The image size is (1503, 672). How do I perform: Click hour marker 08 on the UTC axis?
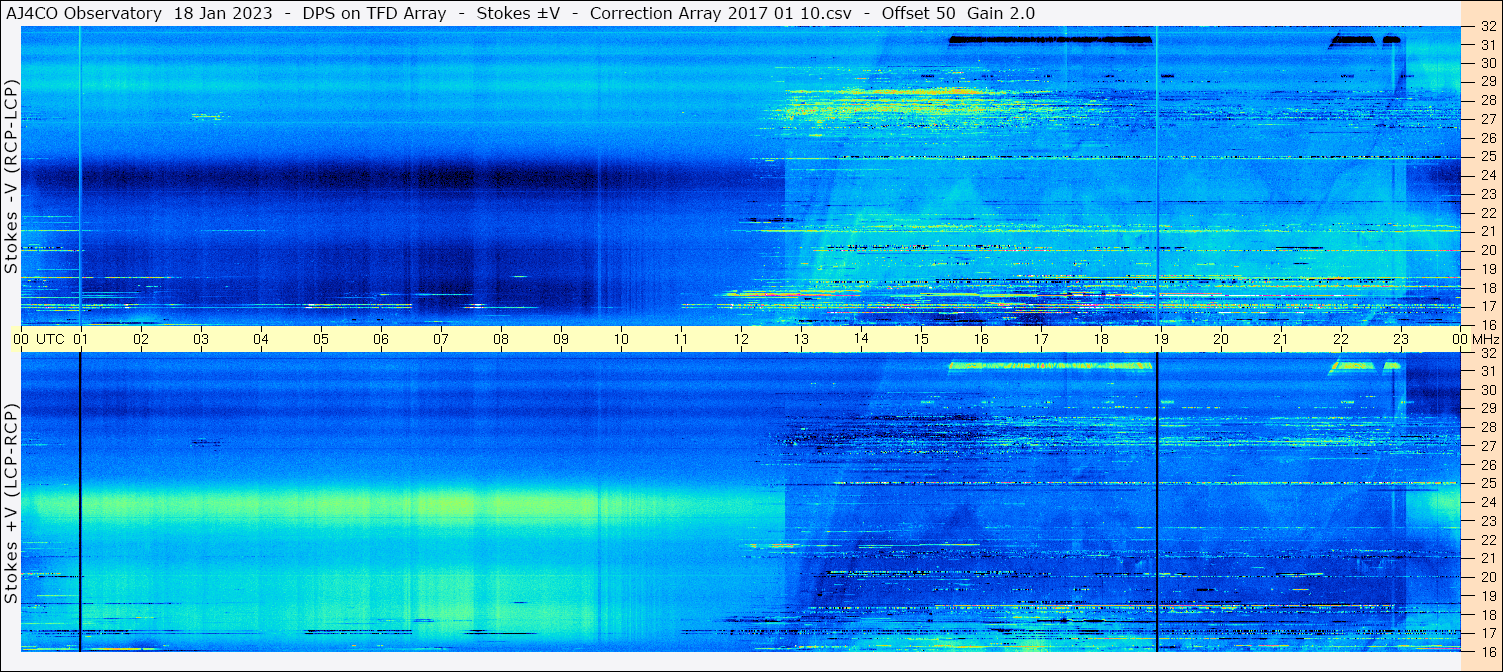(501, 340)
